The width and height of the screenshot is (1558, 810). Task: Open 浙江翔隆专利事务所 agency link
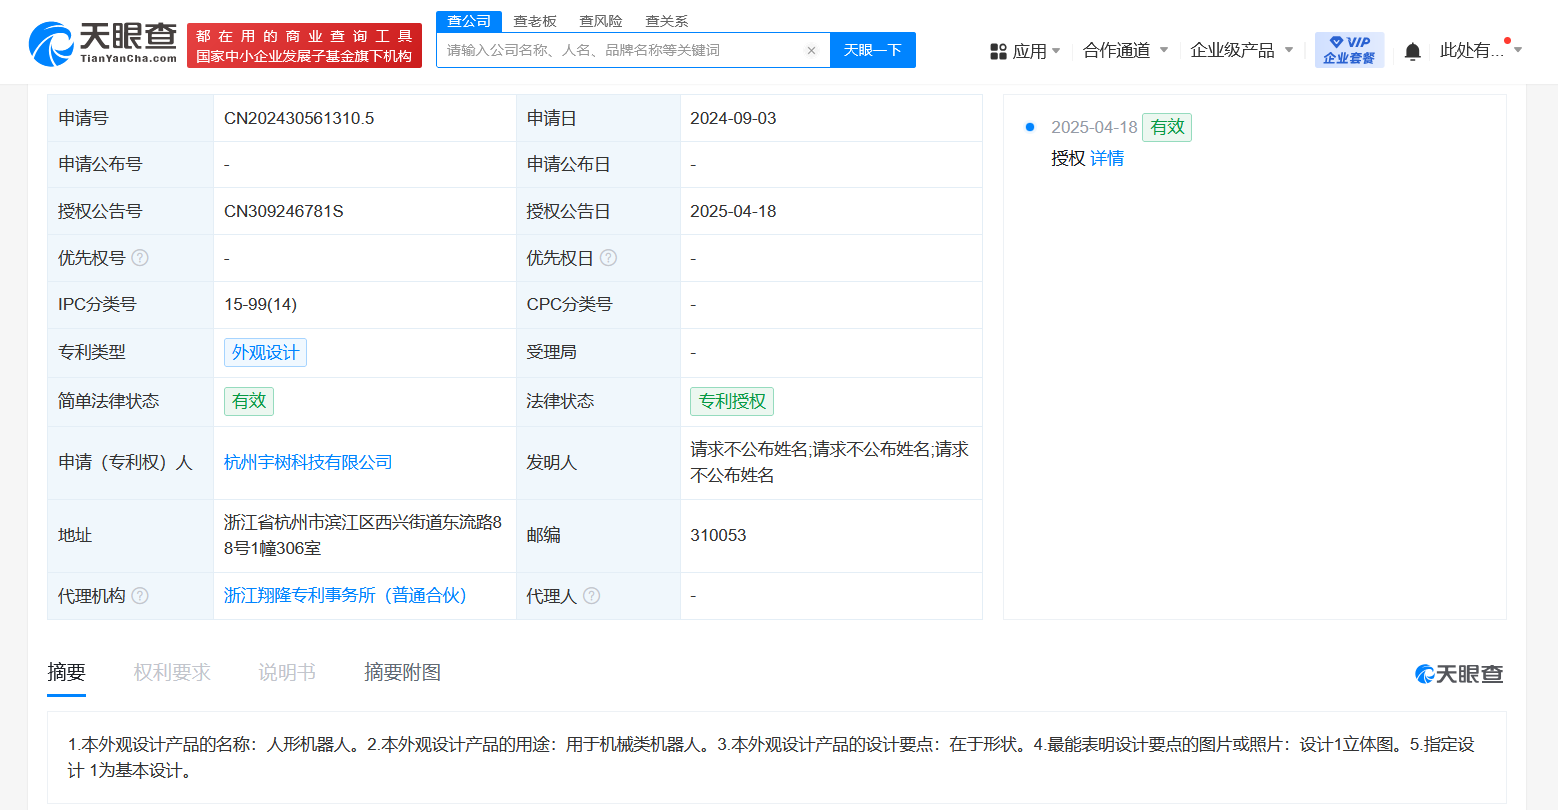coord(346,596)
